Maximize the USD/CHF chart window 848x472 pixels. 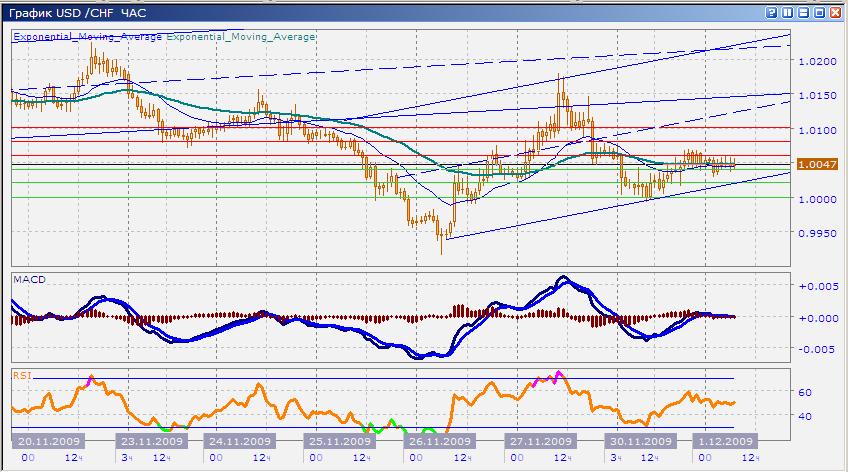[821, 12]
